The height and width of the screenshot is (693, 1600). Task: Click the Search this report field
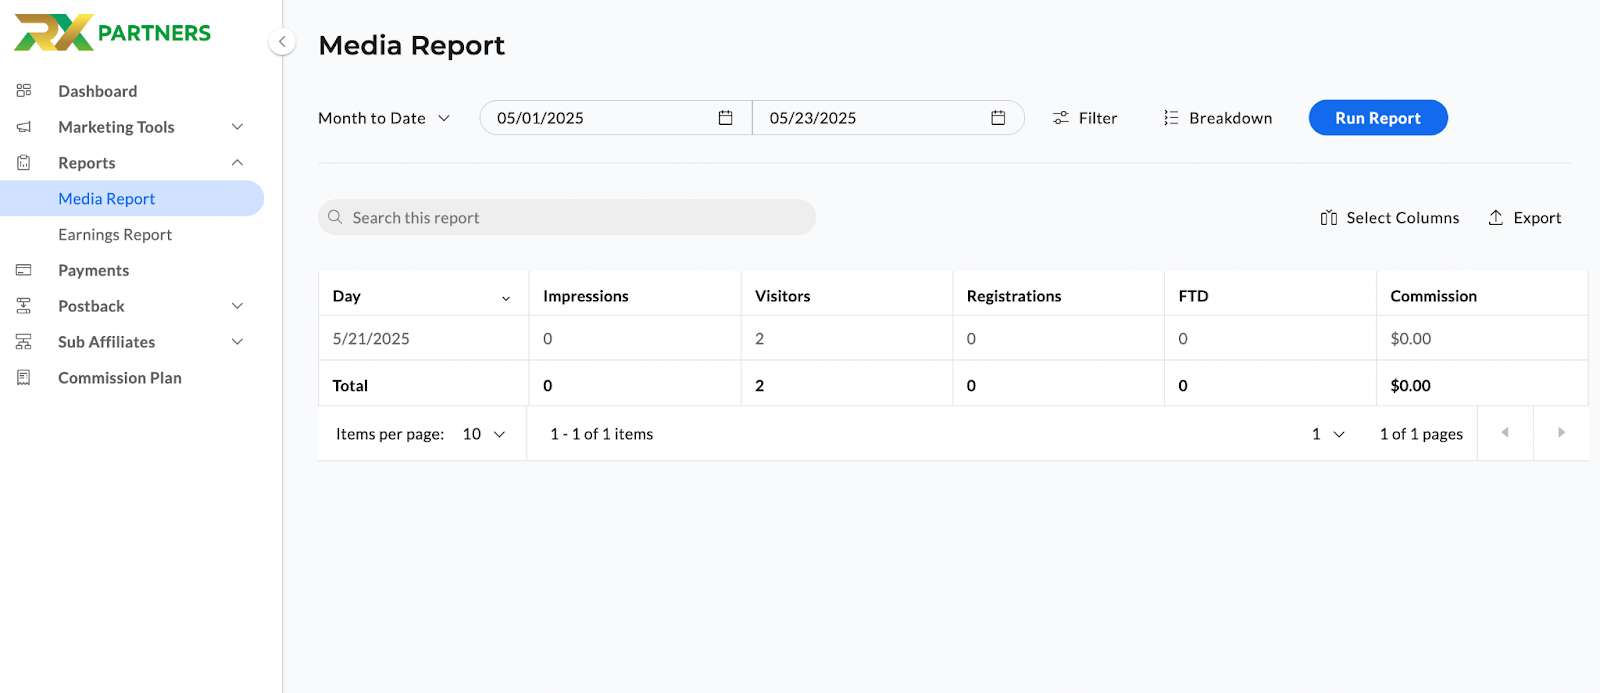[566, 218]
